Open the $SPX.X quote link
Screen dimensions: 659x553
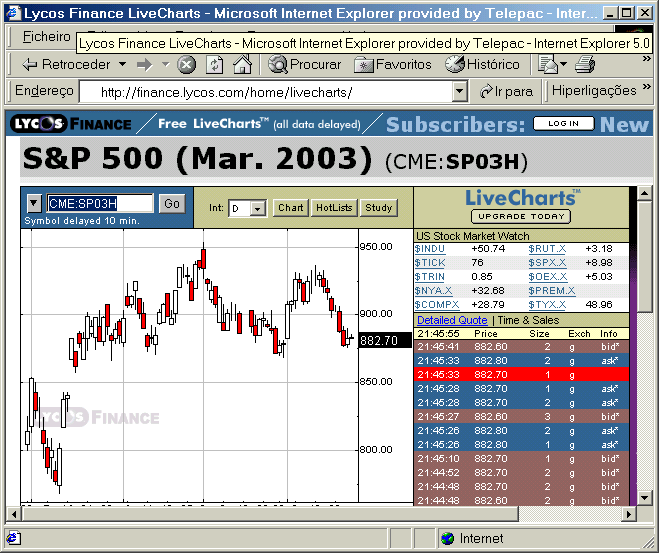pyautogui.click(x=547, y=263)
